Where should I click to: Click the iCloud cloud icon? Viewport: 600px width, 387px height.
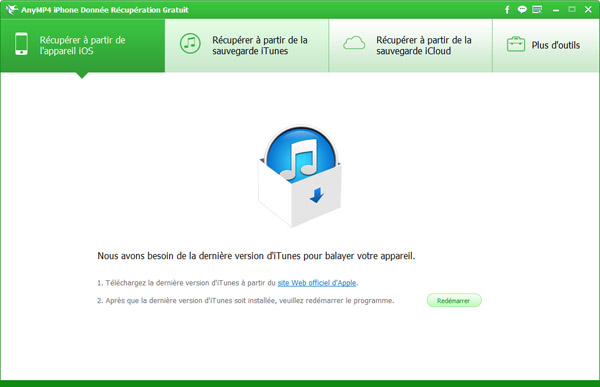354,43
